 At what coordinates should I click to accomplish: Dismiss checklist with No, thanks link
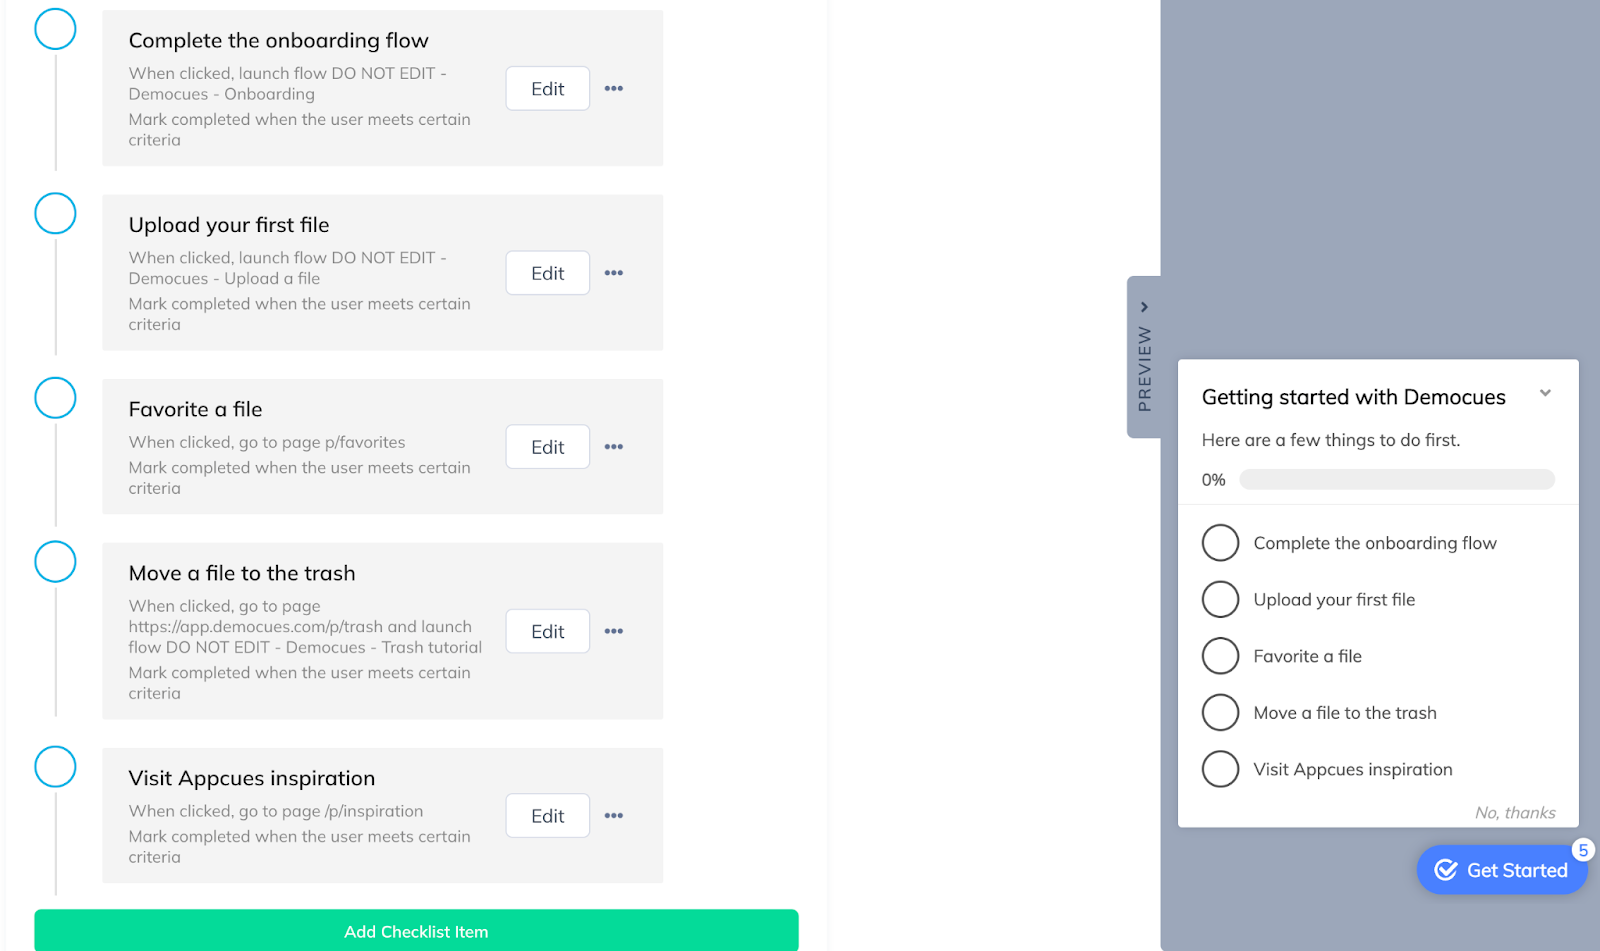coord(1515,813)
